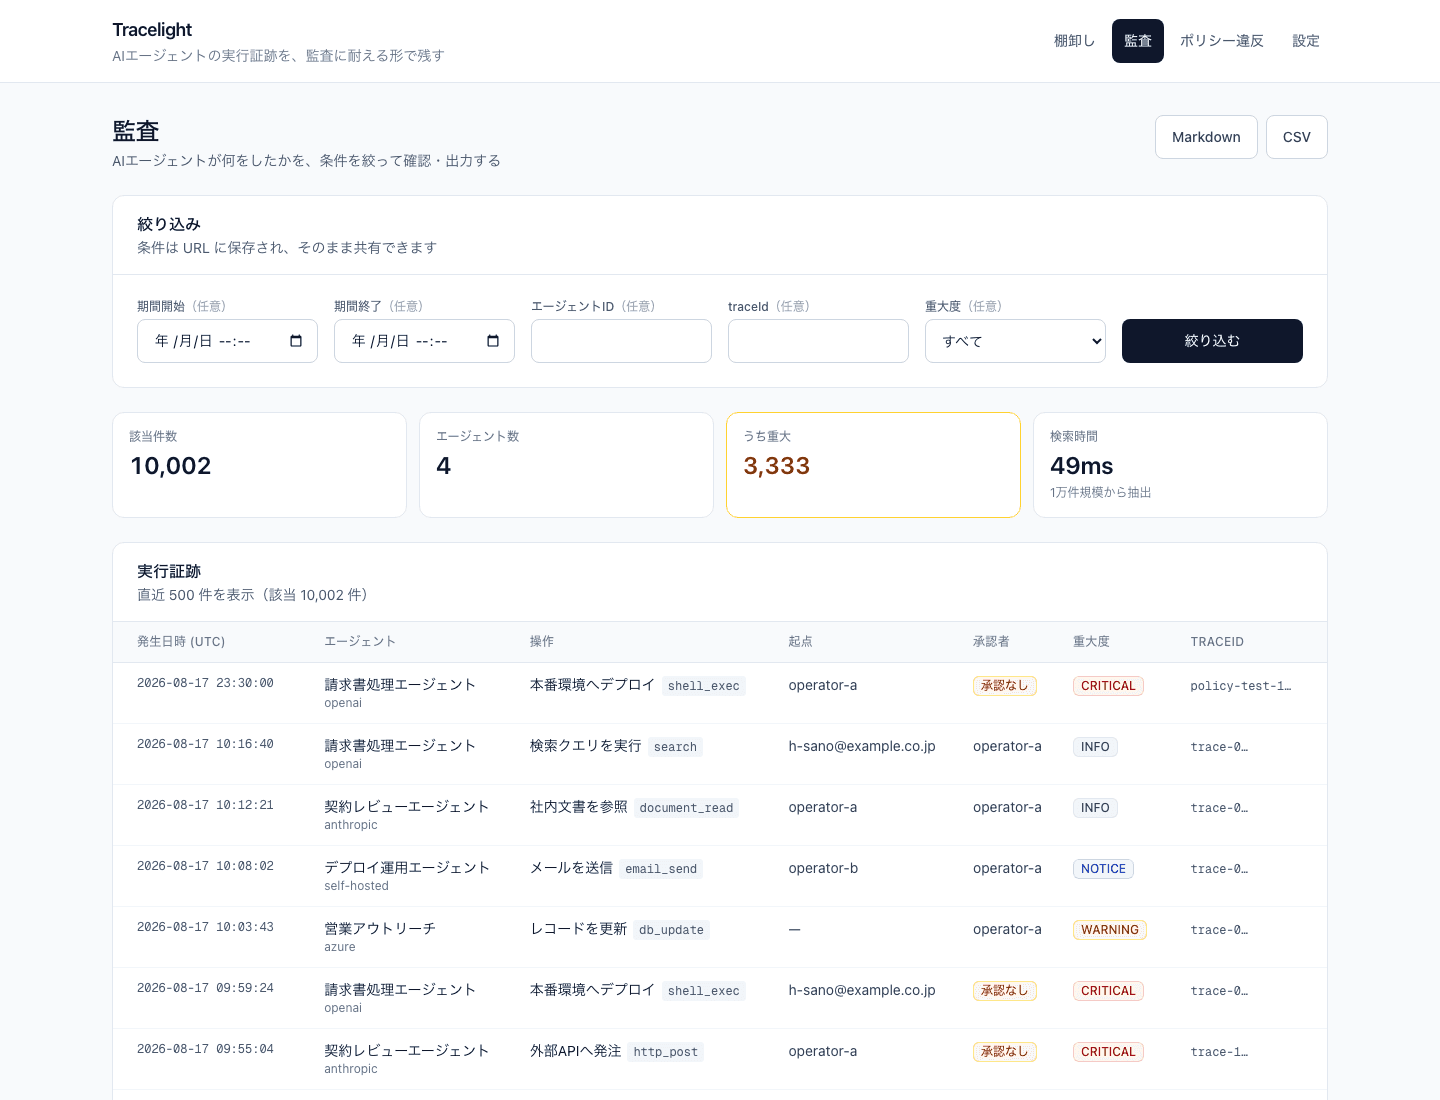Click 承認なし badge in the 09:55:04 row
Image resolution: width=1440 pixels, height=1100 pixels.
[1005, 1052]
